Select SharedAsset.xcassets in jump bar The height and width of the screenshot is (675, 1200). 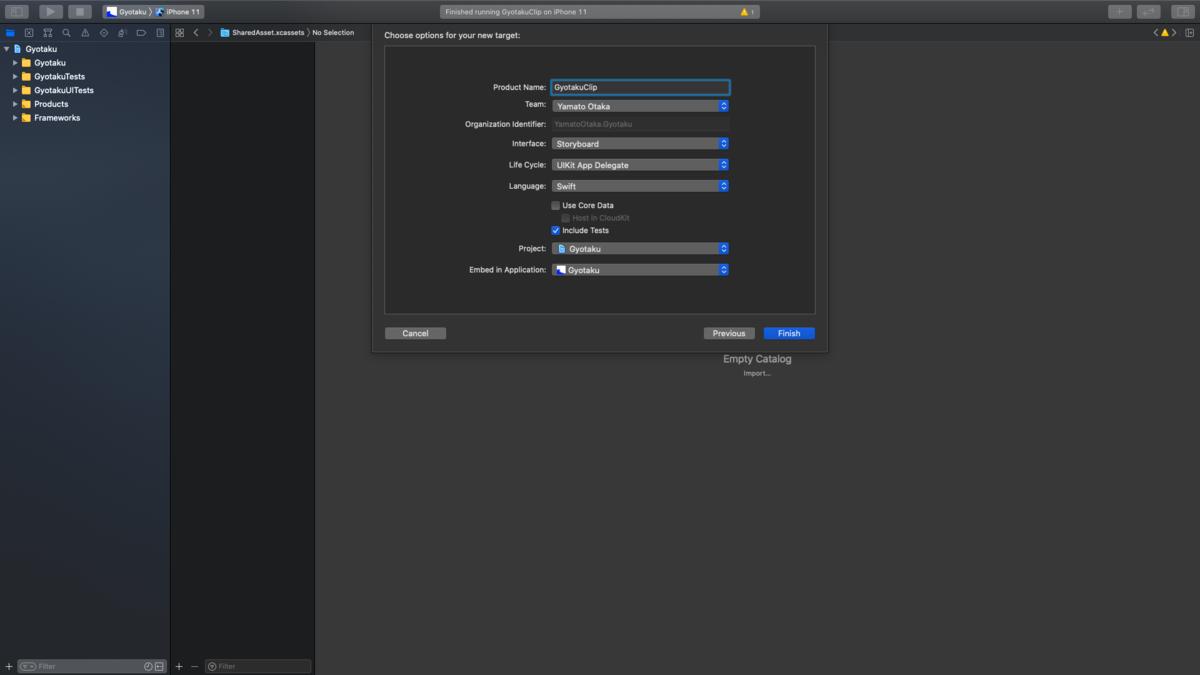262,33
